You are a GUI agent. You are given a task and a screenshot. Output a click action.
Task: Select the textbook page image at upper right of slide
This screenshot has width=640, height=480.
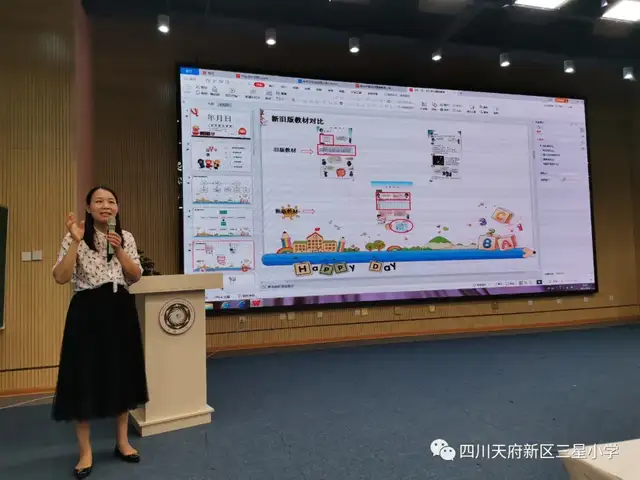click(x=444, y=154)
